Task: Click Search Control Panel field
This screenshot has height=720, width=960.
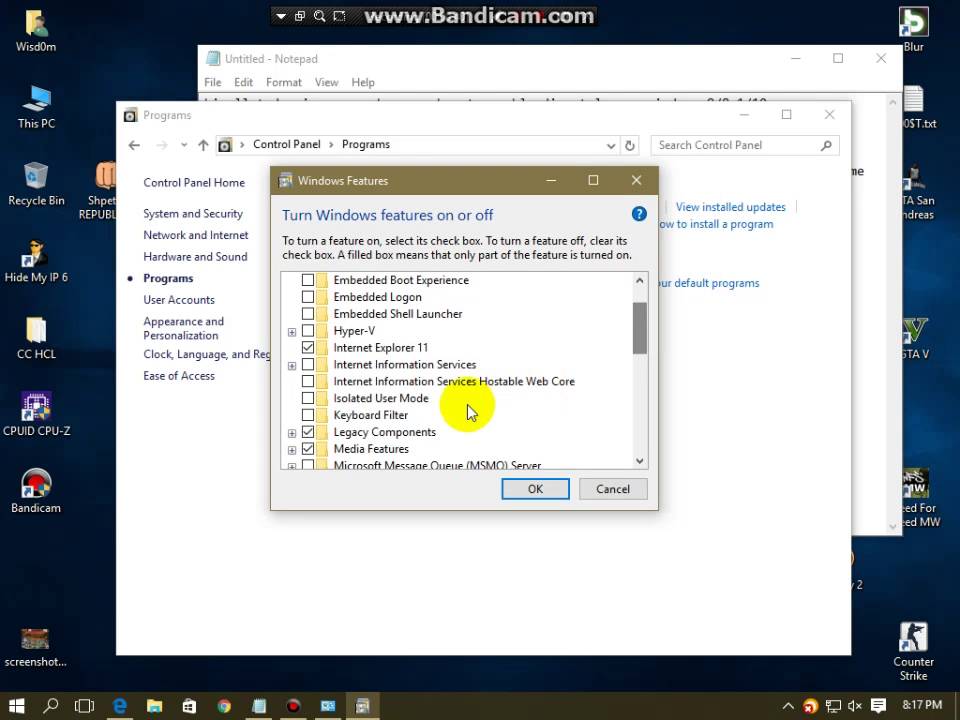Action: tap(744, 145)
